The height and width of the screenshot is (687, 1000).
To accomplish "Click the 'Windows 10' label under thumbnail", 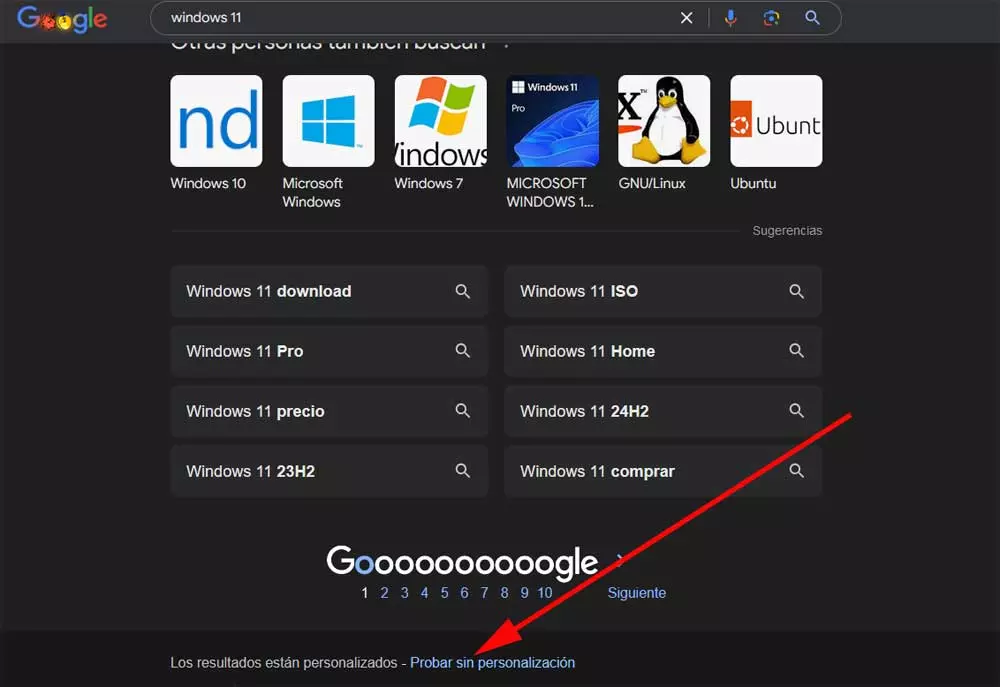I will [x=208, y=184].
